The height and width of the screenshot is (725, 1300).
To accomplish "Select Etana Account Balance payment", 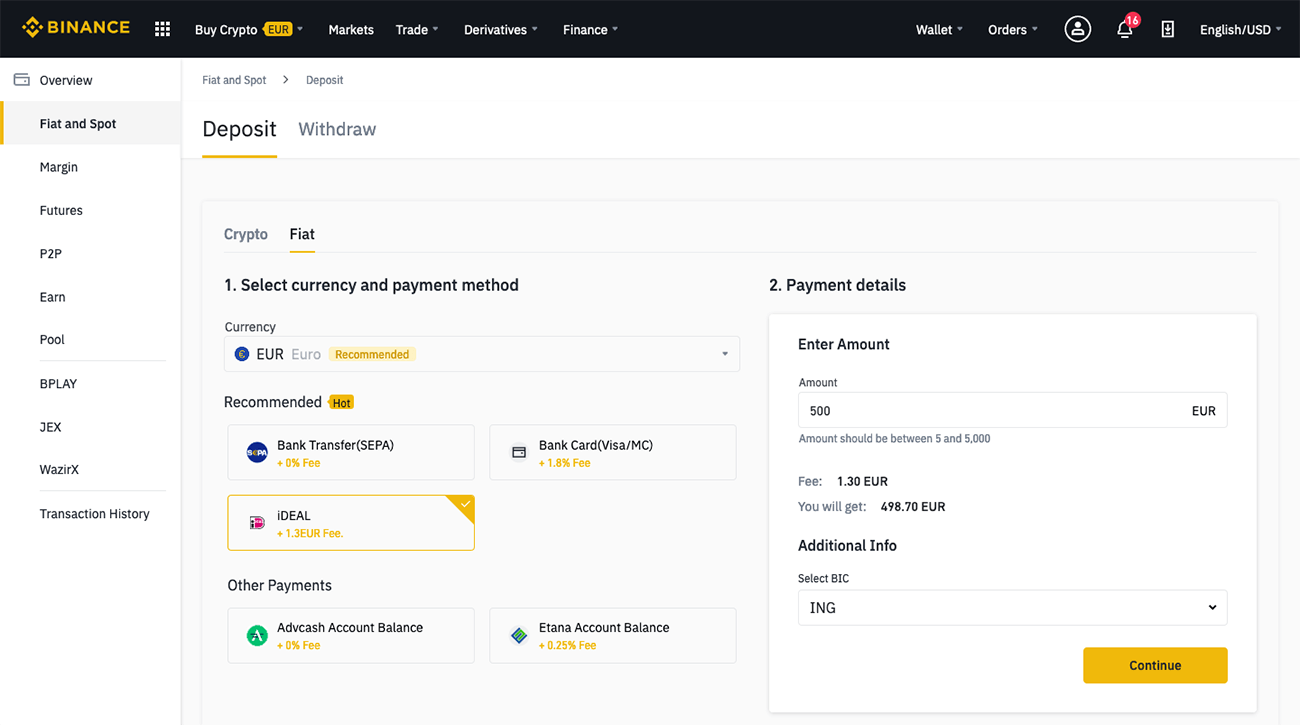I will point(613,635).
